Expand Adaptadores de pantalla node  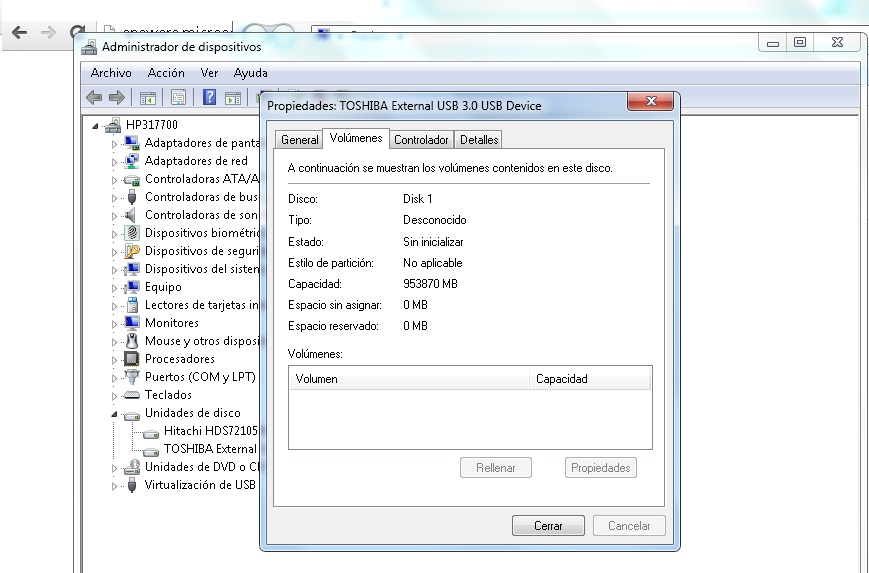pos(114,144)
